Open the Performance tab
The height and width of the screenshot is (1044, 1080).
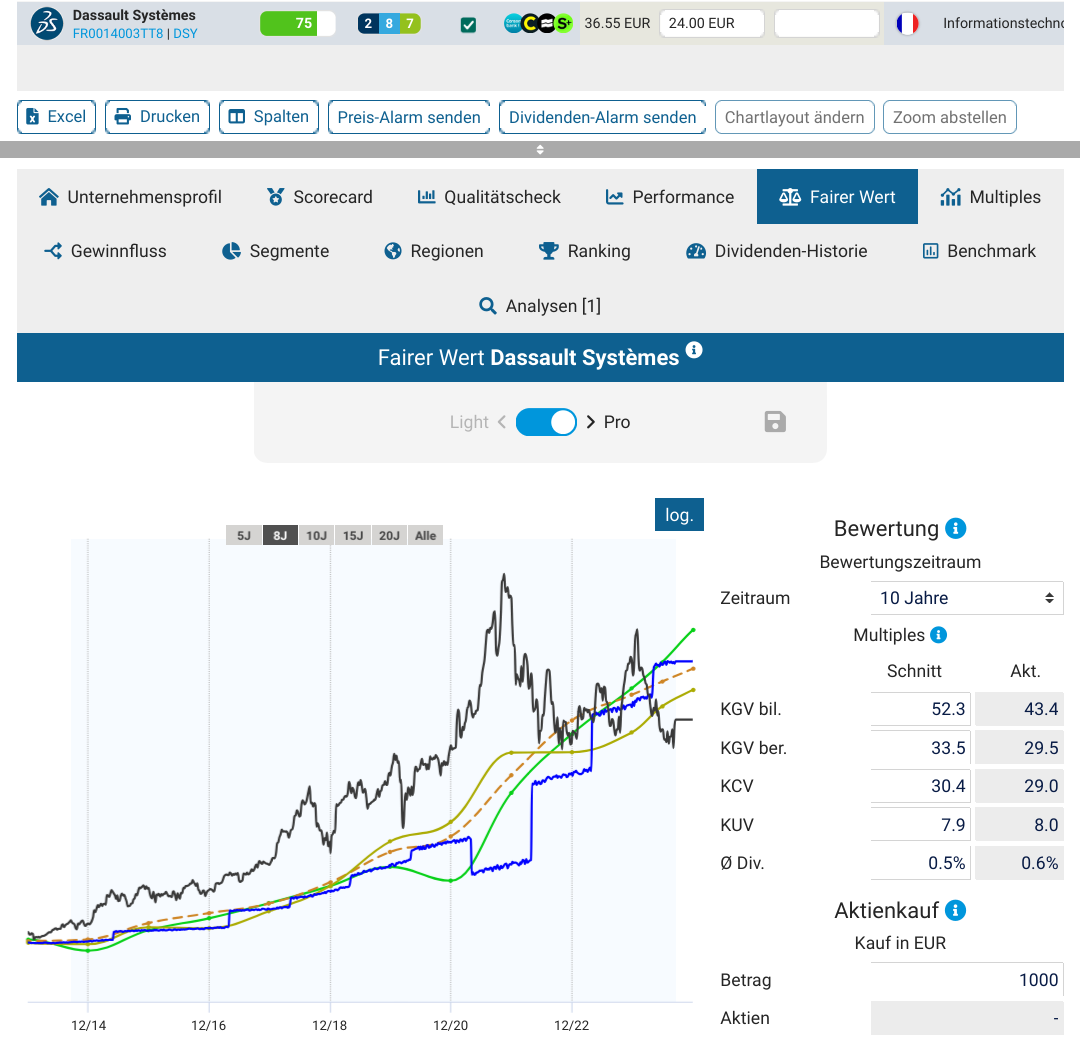point(669,197)
